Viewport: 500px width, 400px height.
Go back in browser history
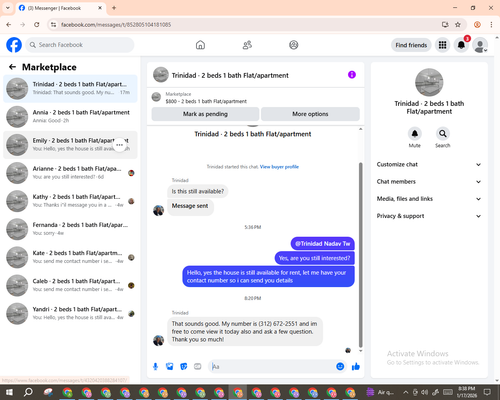pos(9,25)
